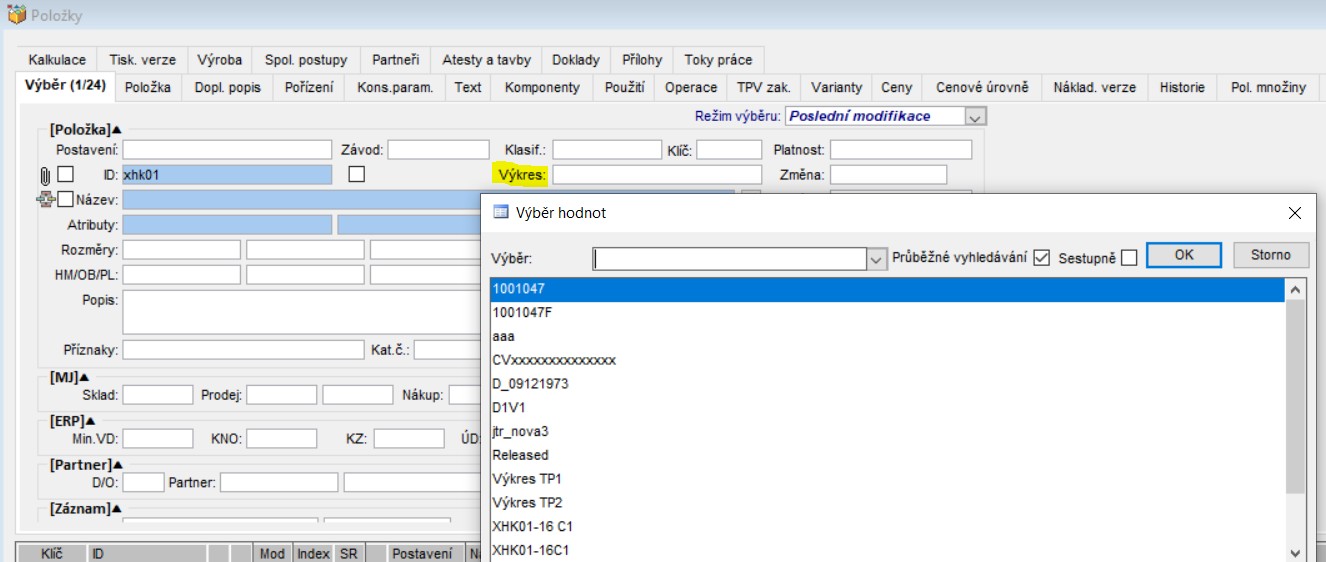Open the Toky práce tab
The width and height of the screenshot is (1326, 562).
click(x=718, y=60)
